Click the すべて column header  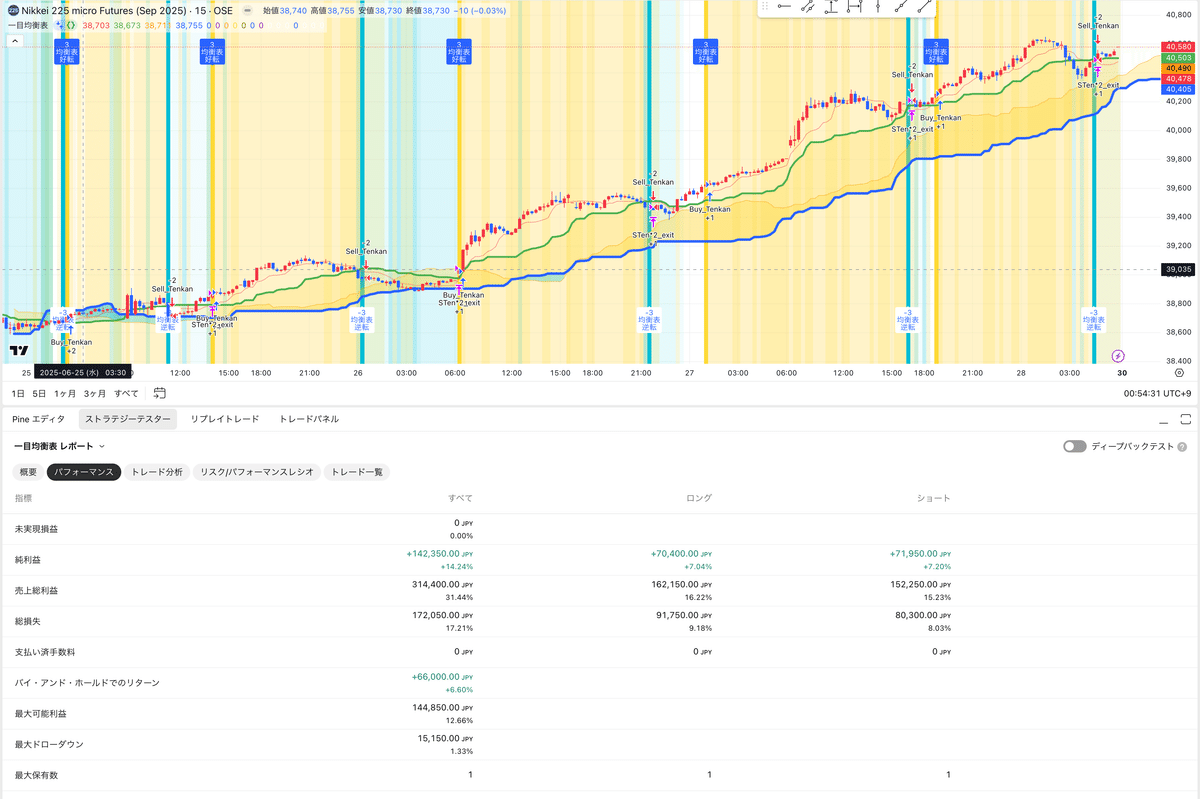pyautogui.click(x=461, y=497)
